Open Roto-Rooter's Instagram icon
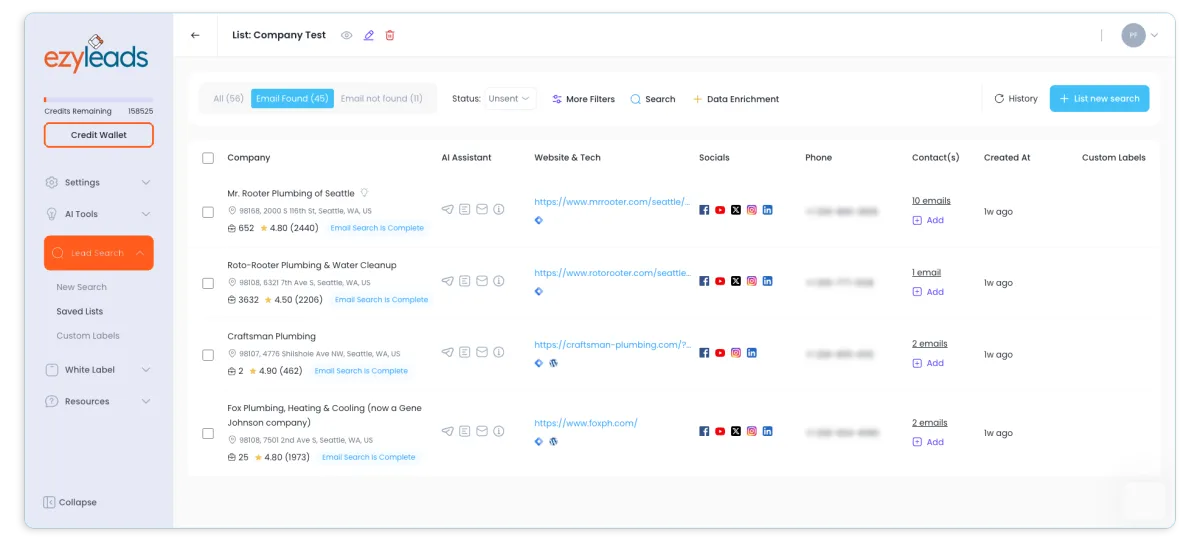This screenshot has height=557, width=1200. coord(752,281)
